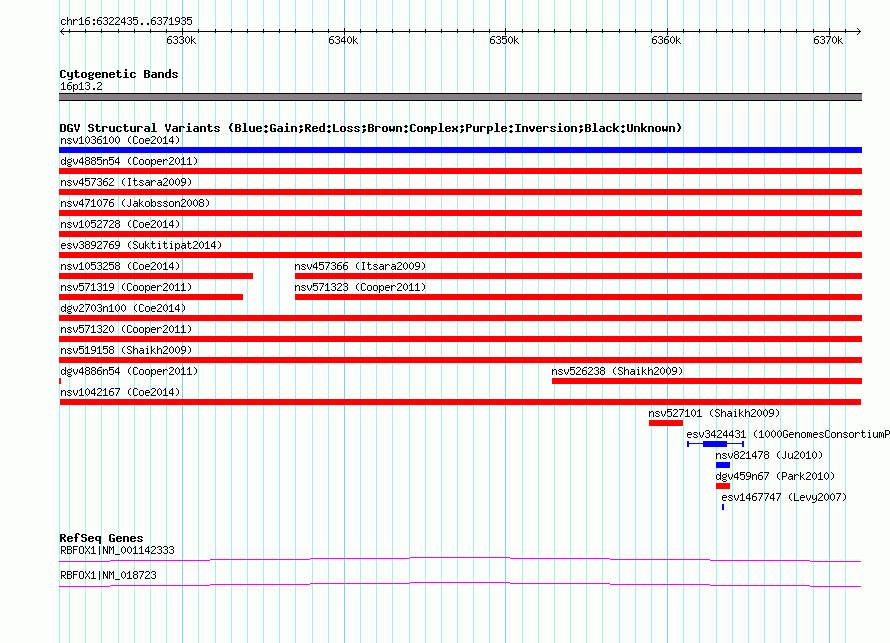Click the Cytogenetic Bands track title
Viewport: 890px width, 643px height.
click(119, 74)
